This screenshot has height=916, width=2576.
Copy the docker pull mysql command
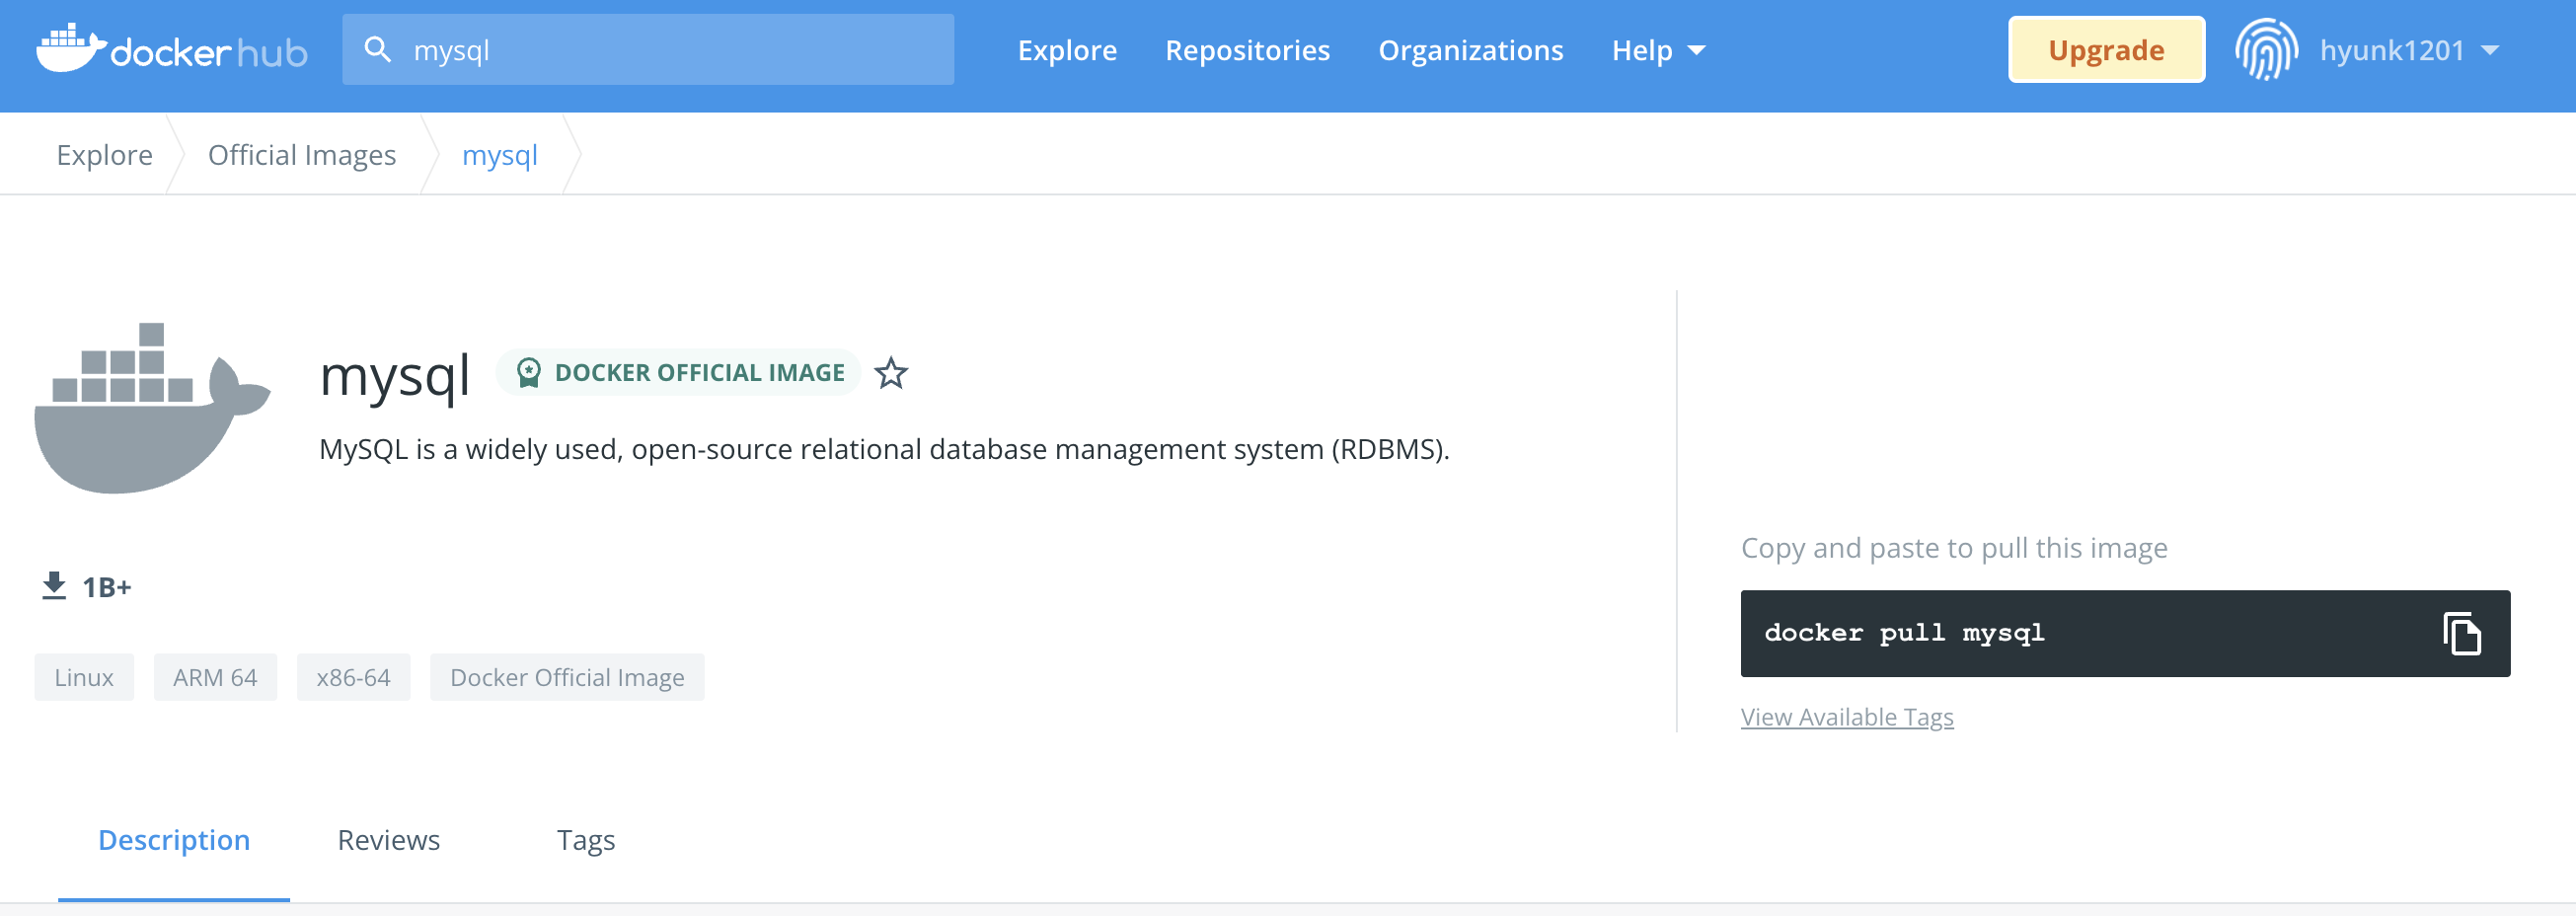coord(2462,633)
